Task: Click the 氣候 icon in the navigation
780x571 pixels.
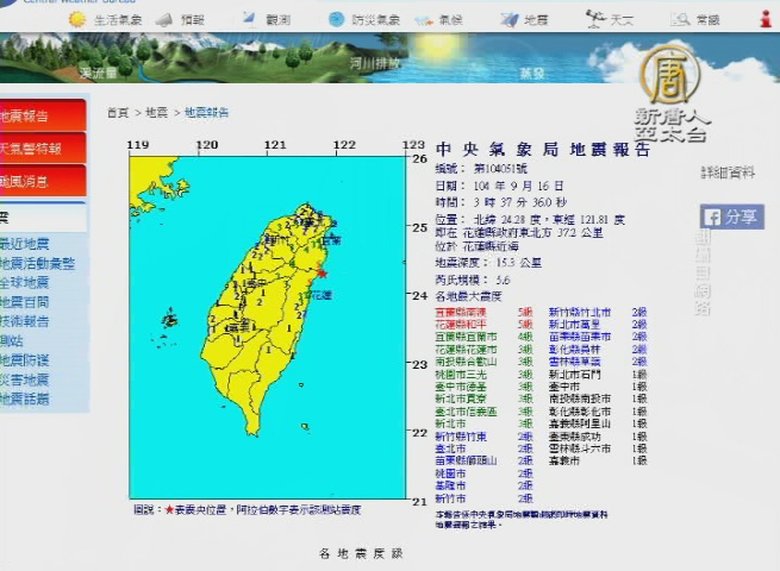Action: click(423, 19)
